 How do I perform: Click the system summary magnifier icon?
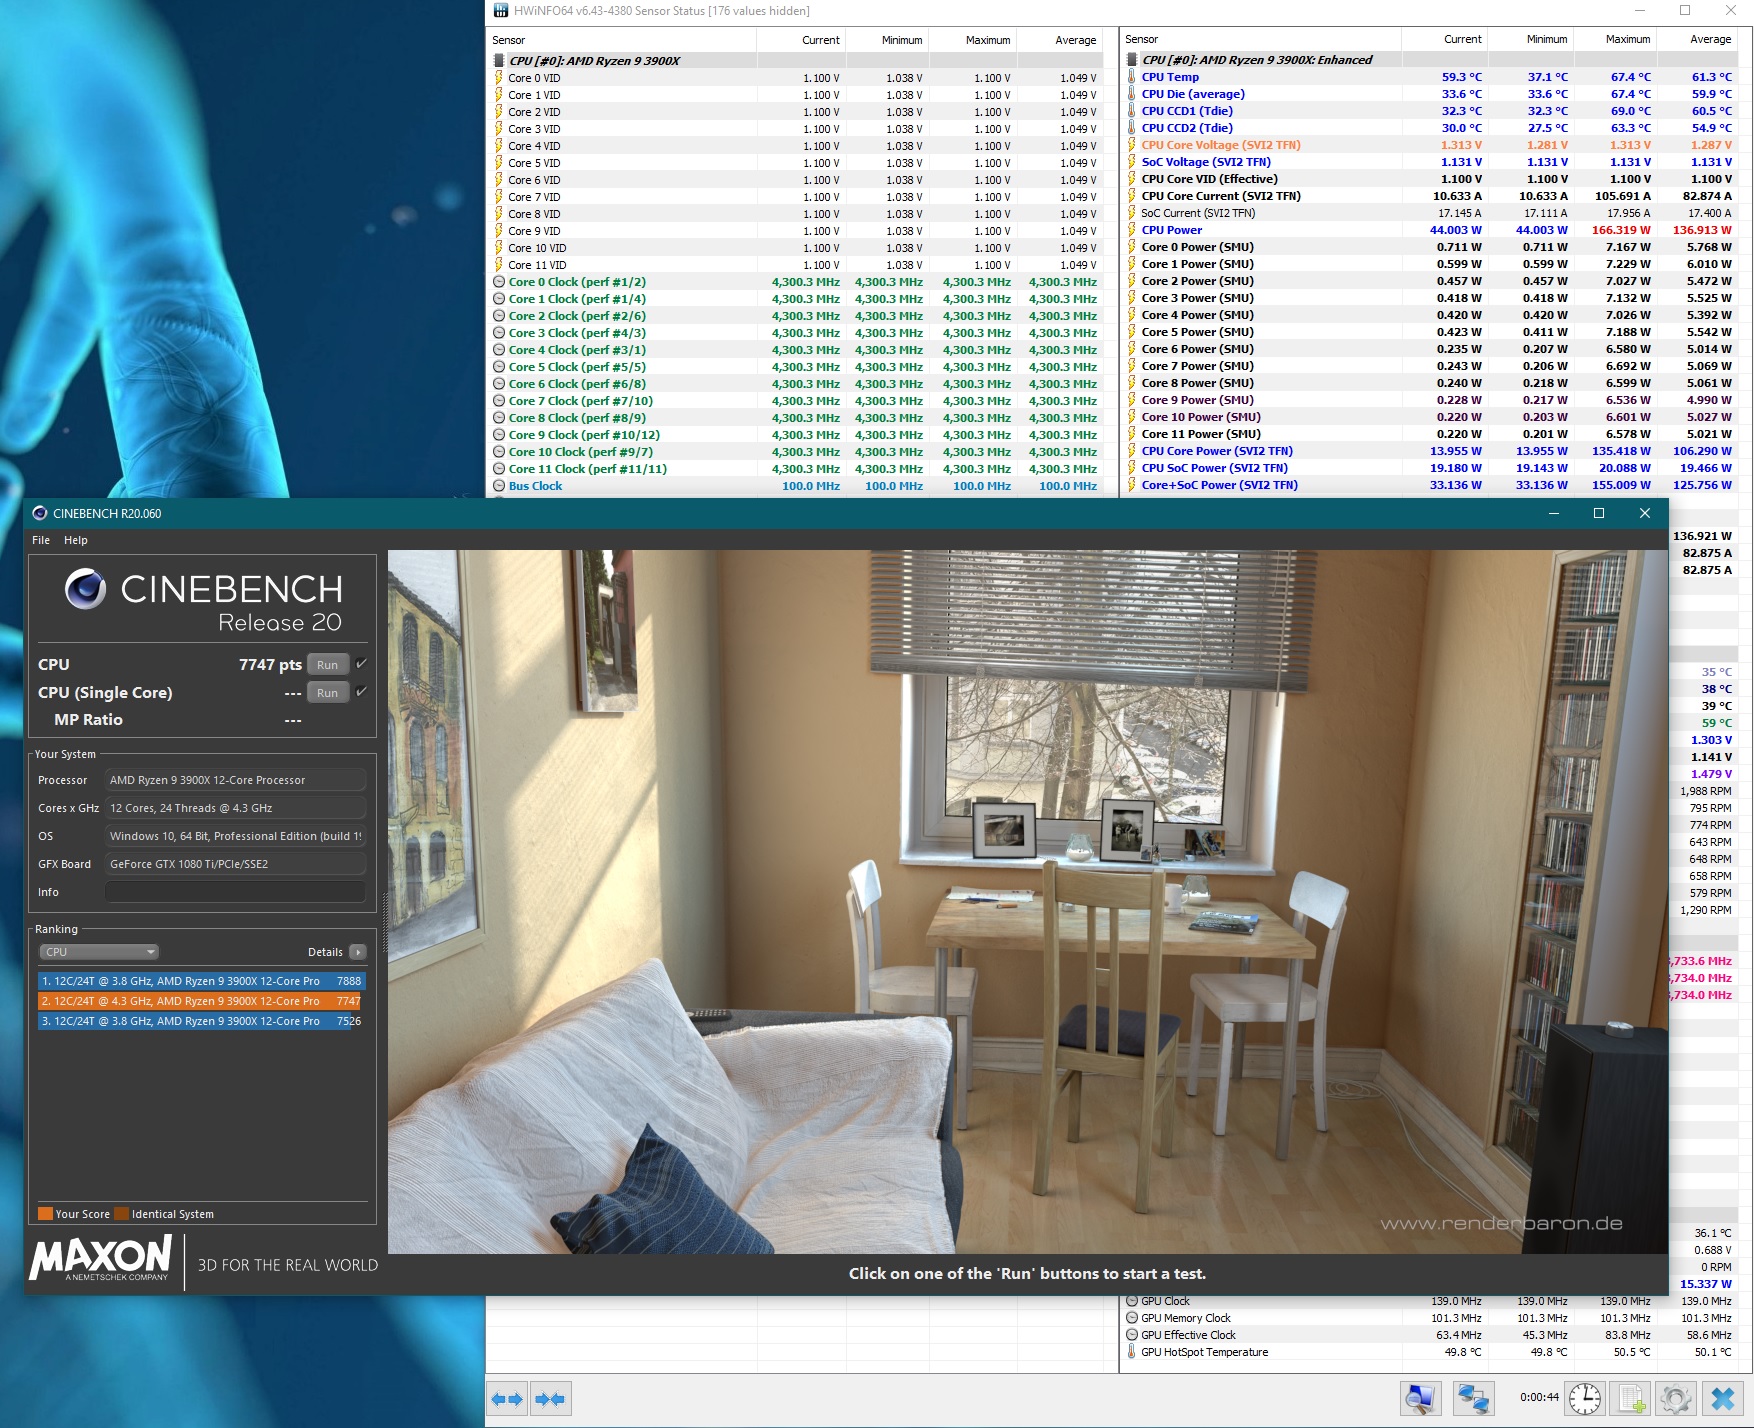tap(1420, 1398)
